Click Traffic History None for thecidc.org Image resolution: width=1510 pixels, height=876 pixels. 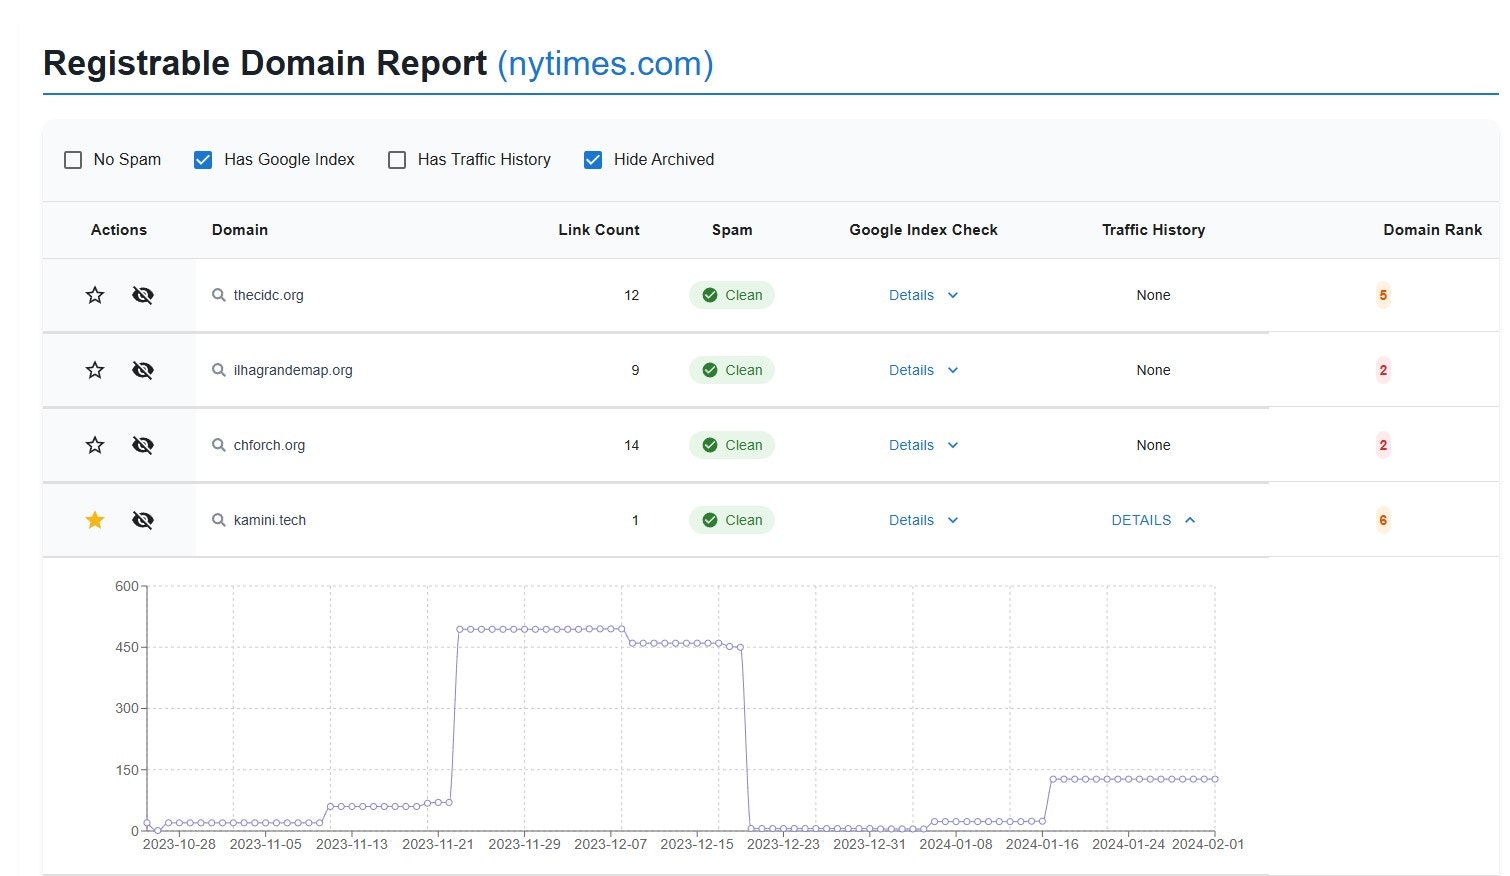pos(1153,295)
